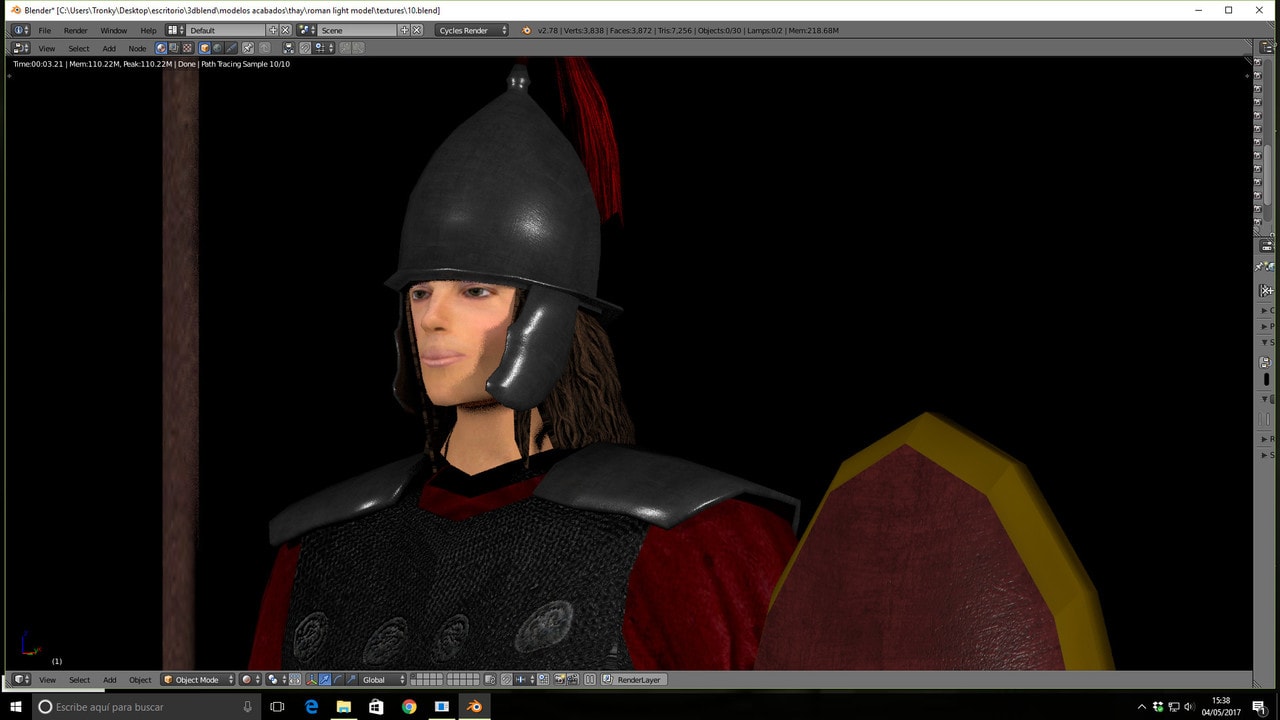The image size is (1280, 720).
Task: Delete the Default screen layout
Action: click(286, 30)
